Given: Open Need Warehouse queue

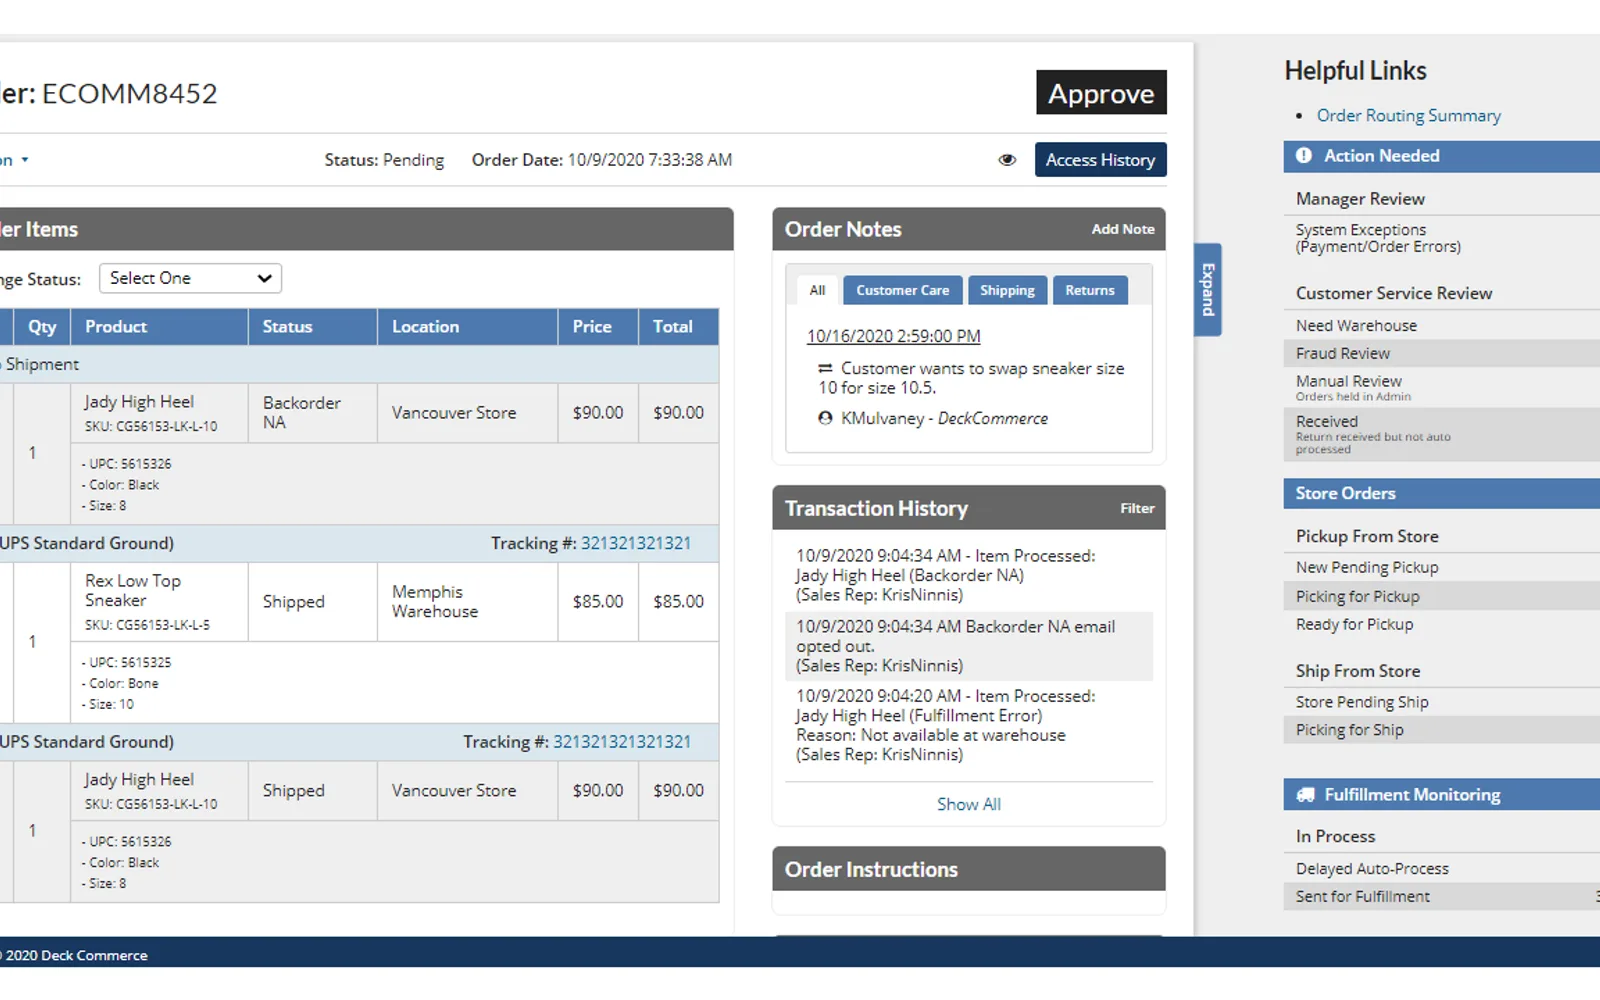Looking at the screenshot, I should pos(1356,326).
